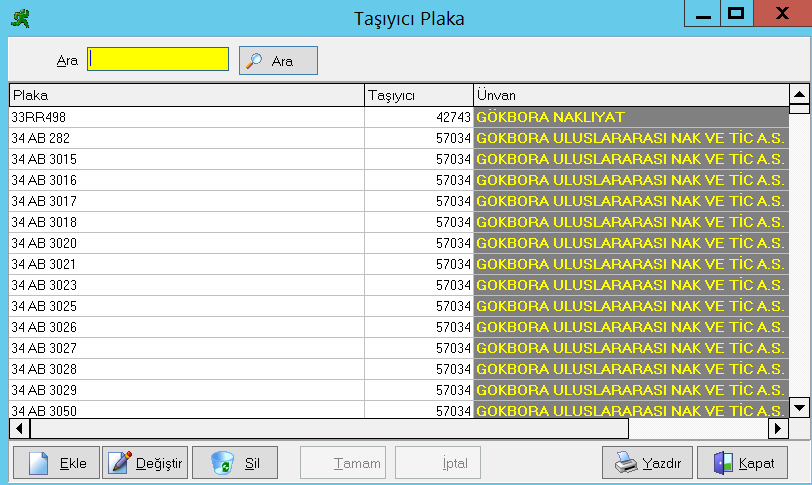Click the Kapat close door button

pyautogui.click(x=743, y=463)
